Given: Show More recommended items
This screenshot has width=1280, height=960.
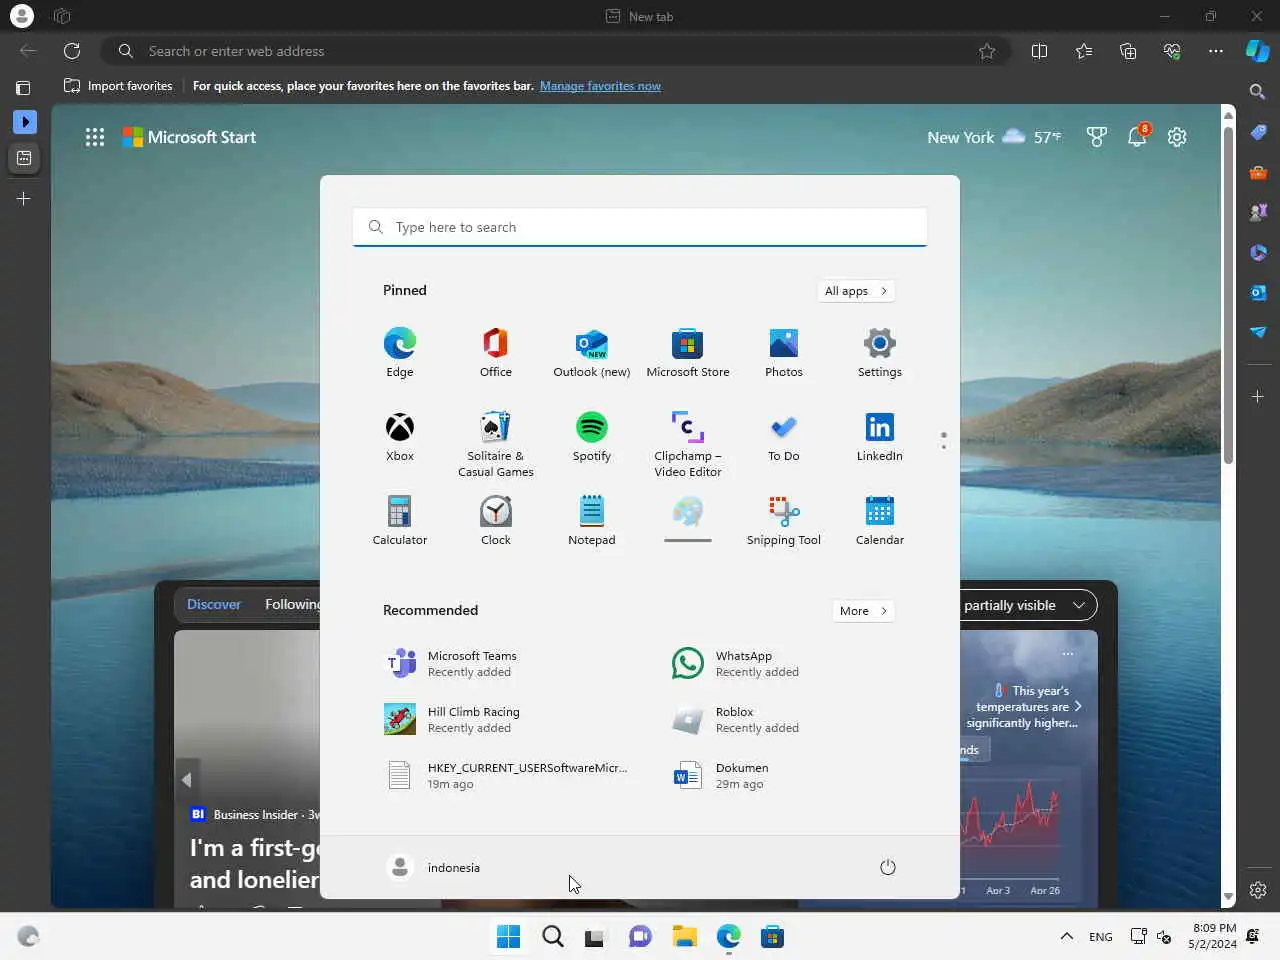Looking at the screenshot, I should pyautogui.click(x=863, y=611).
